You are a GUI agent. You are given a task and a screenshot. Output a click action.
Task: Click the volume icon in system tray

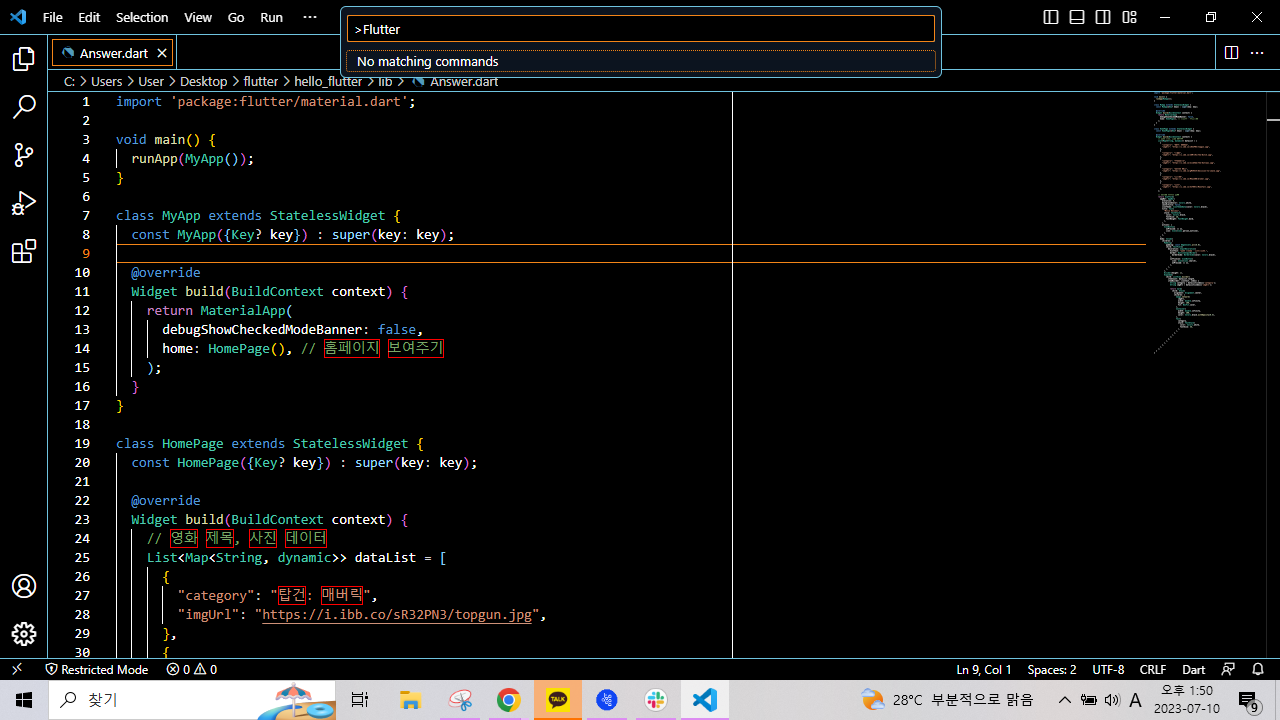point(1112,700)
